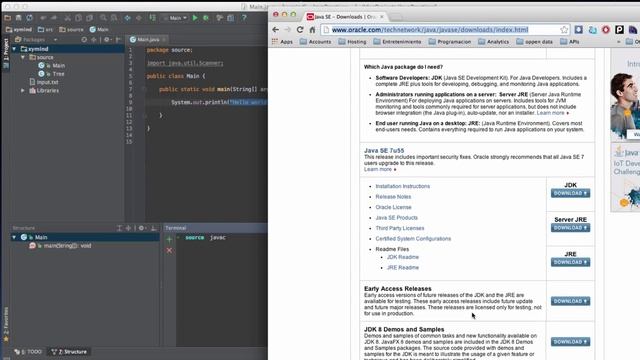
Task: Click the Cut scissors icon
Action: [67, 18]
